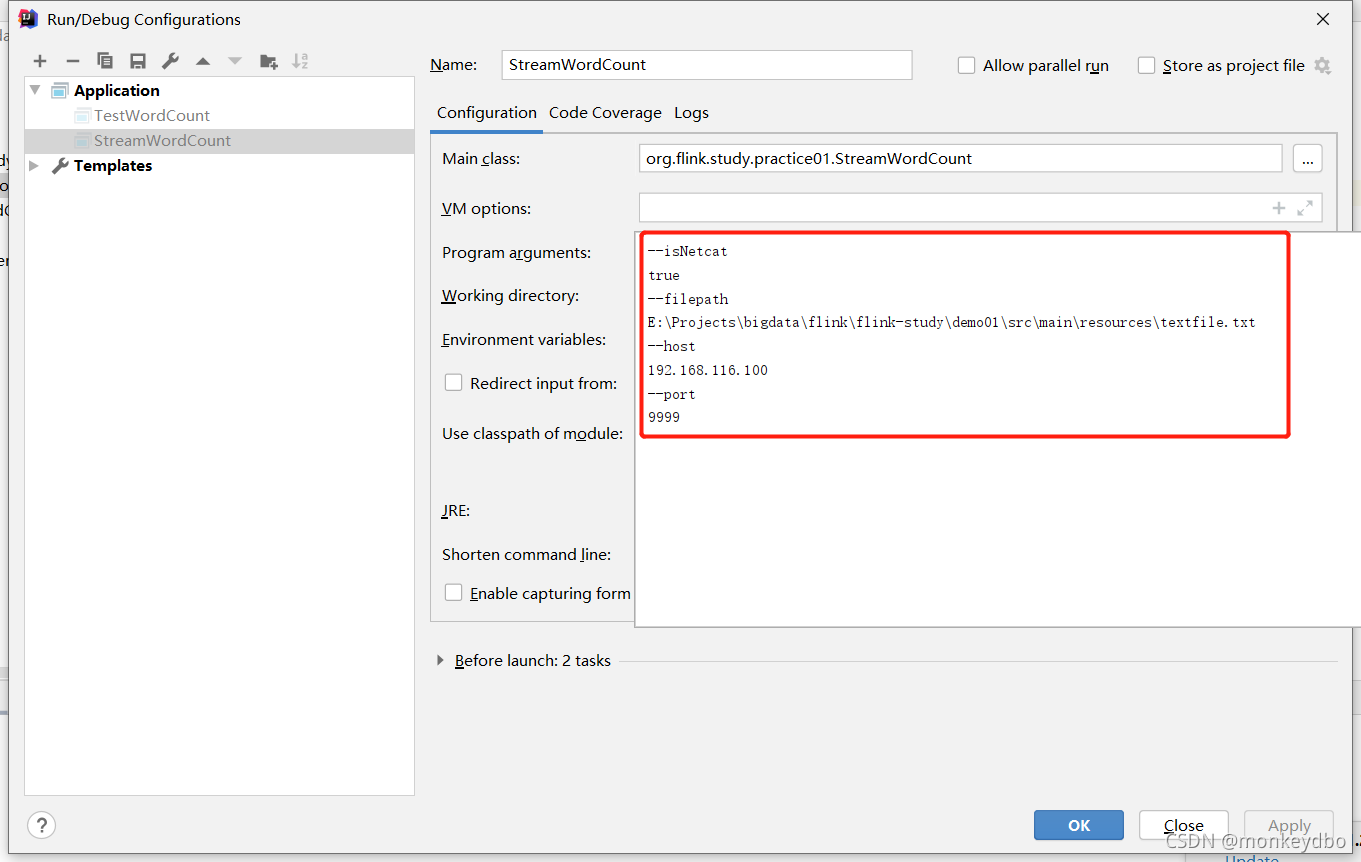
Task: Close the dialog with title bar X
Action: [1322, 19]
